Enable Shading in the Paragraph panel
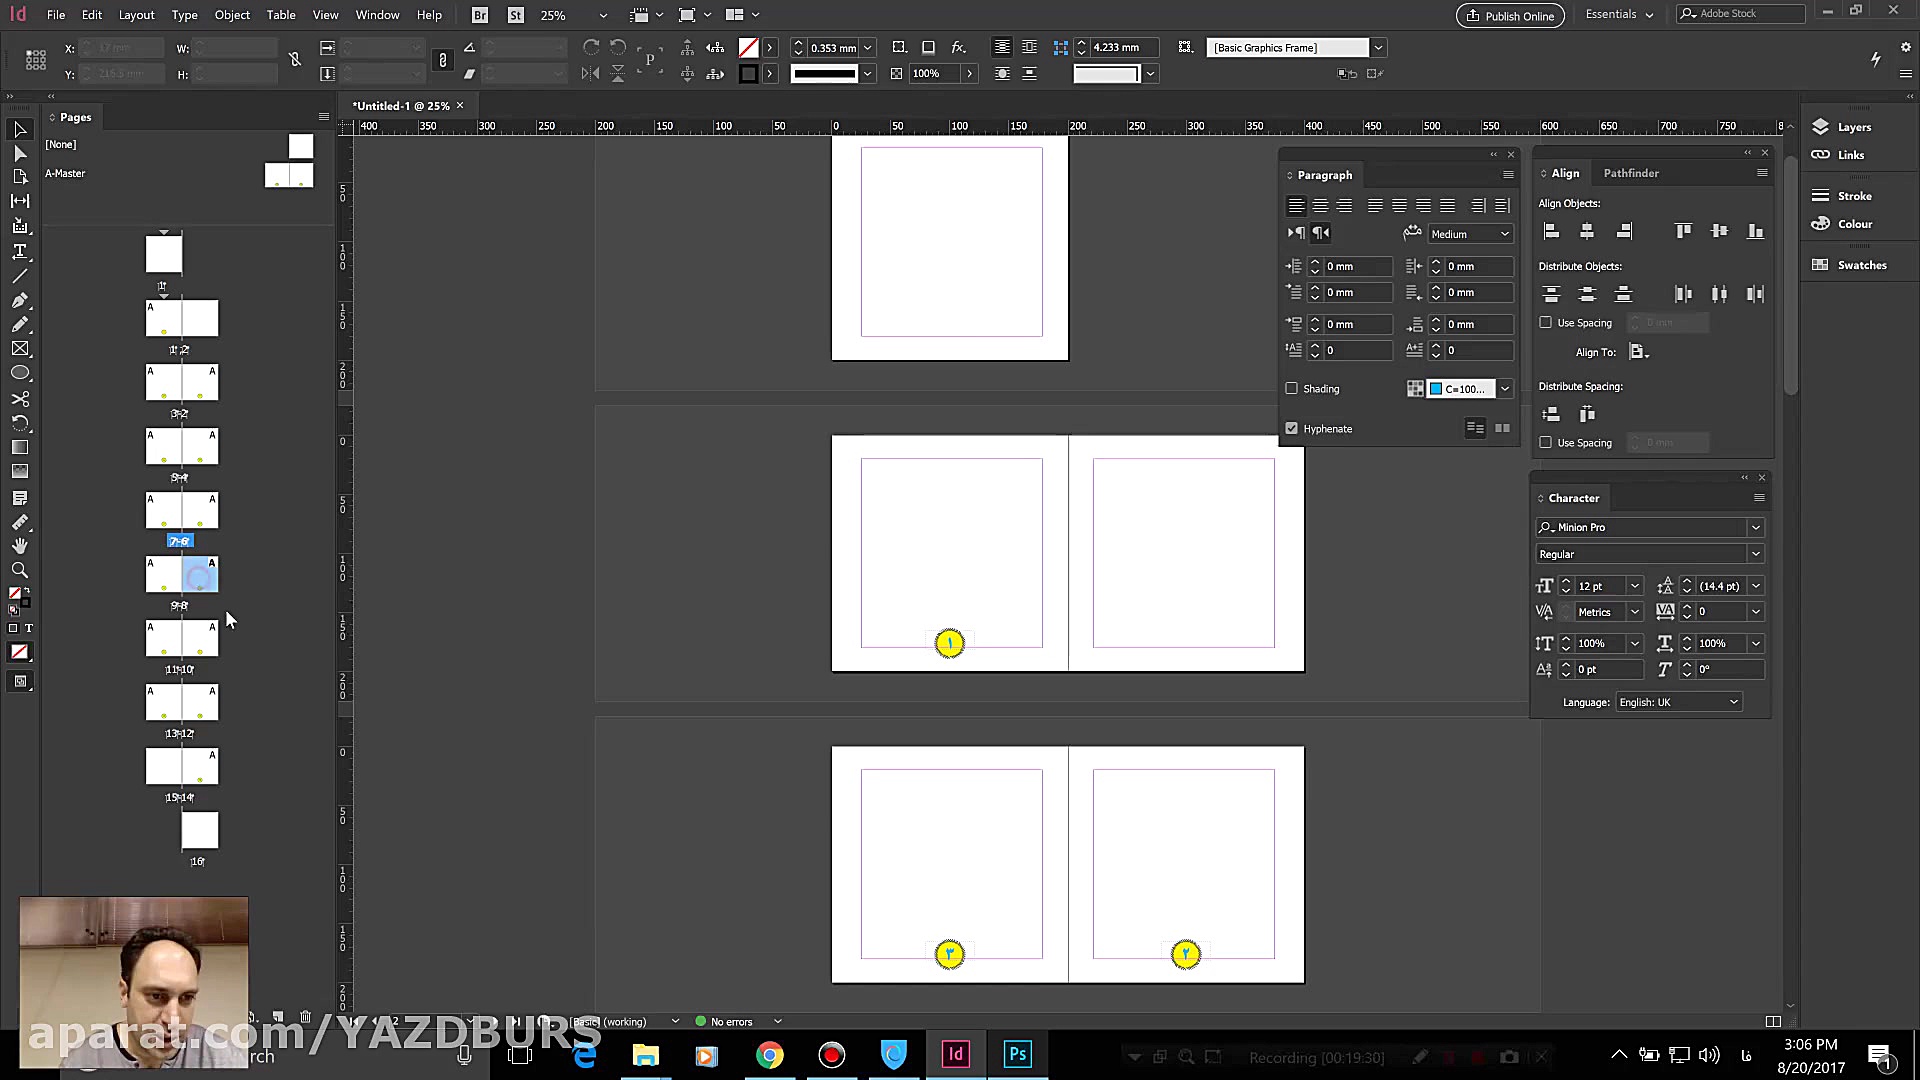 pyautogui.click(x=1291, y=388)
